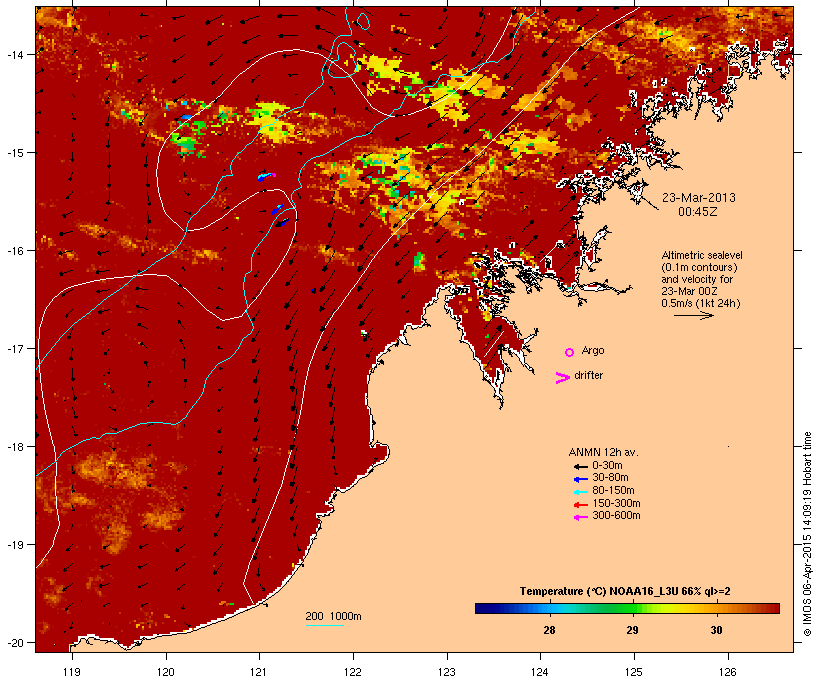Click the magenta Argo circle legend symbol

point(570,352)
